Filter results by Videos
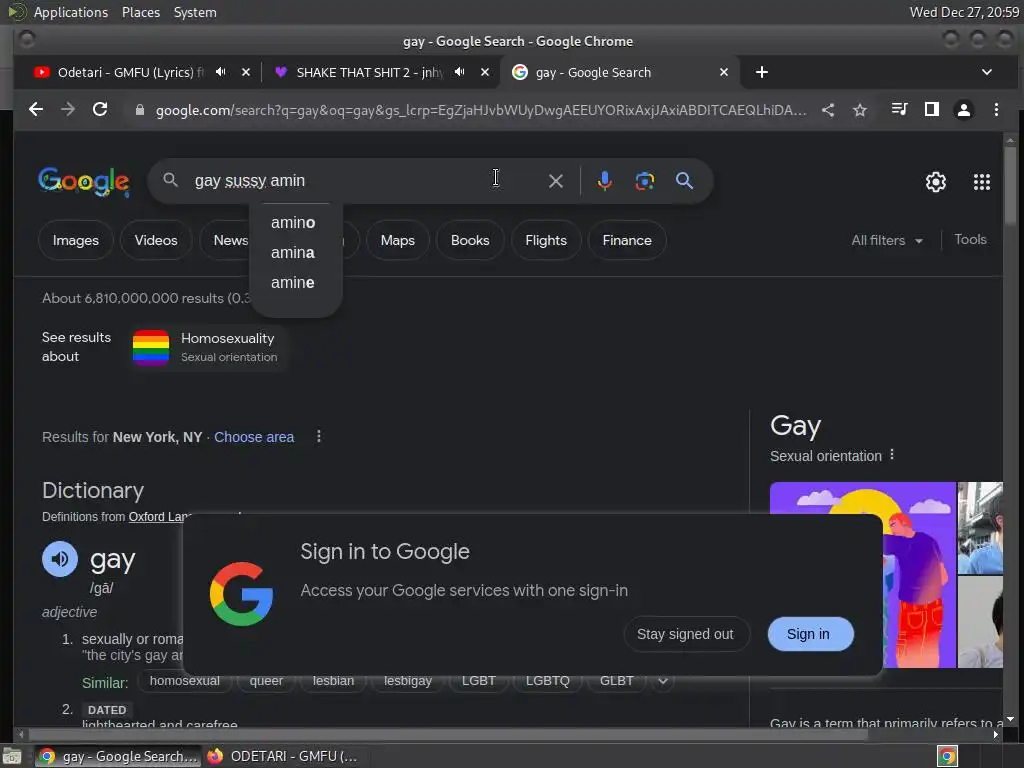 (156, 240)
